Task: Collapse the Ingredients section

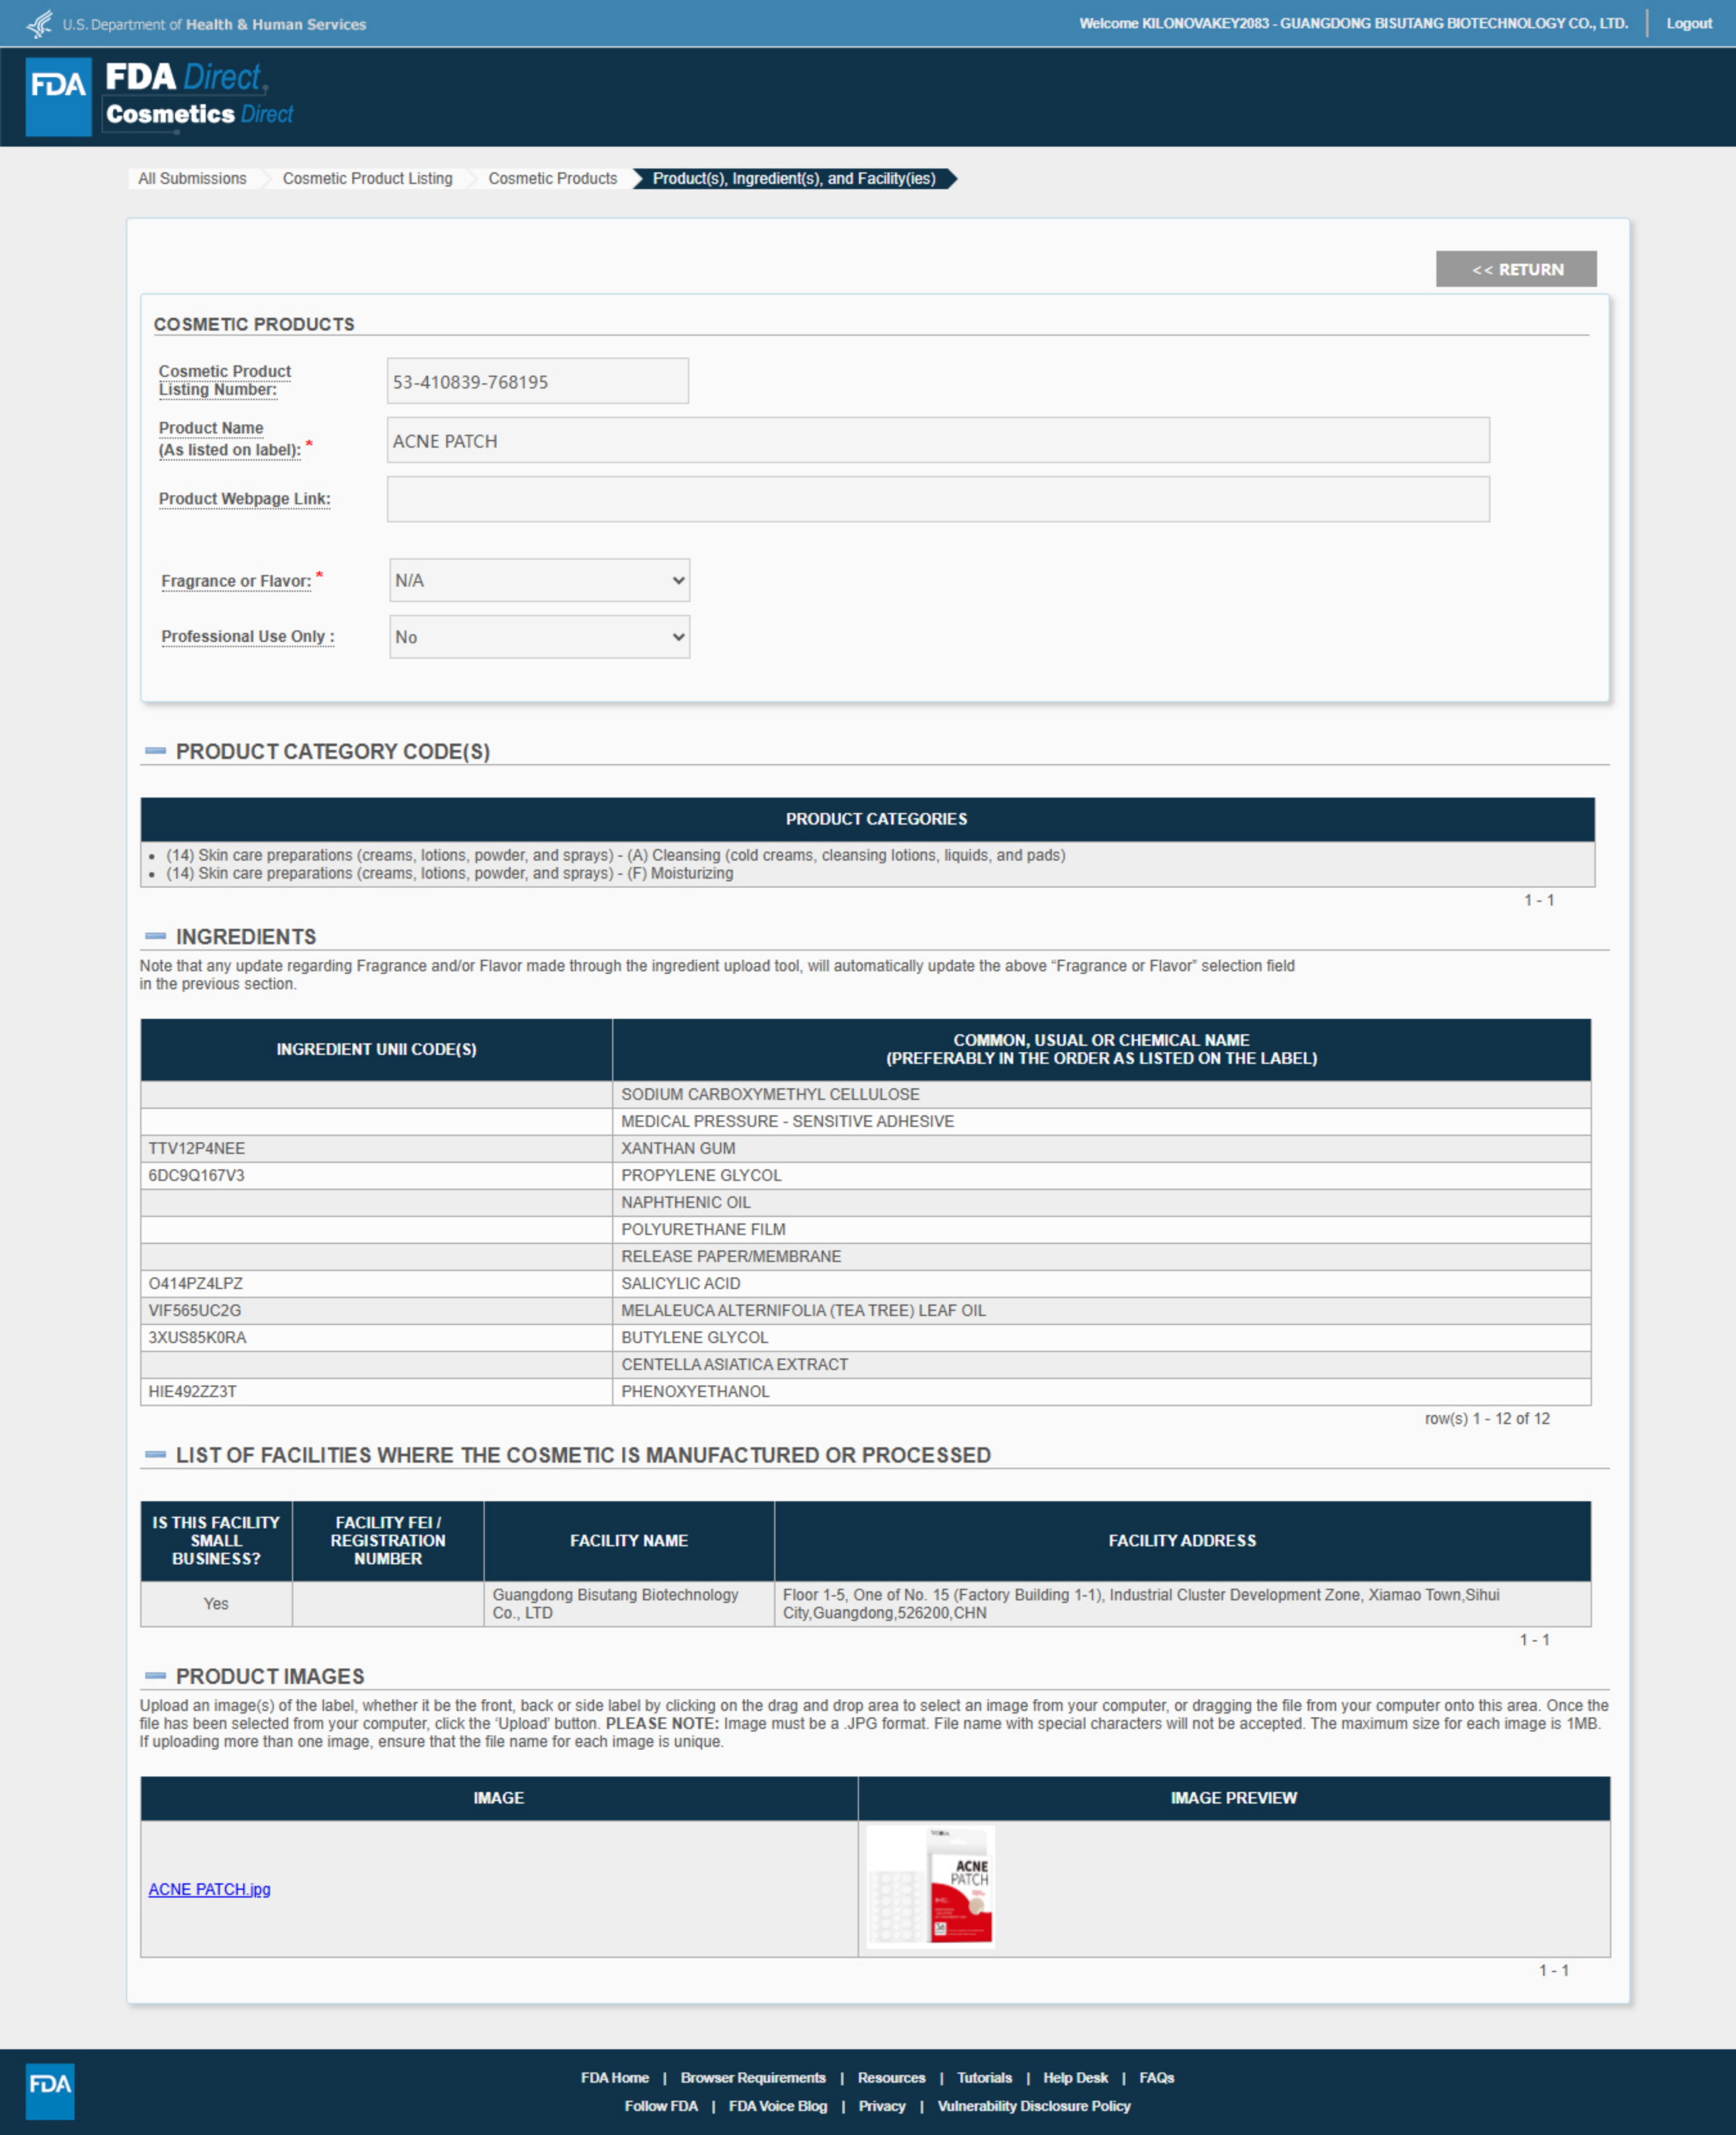Action: [155, 936]
